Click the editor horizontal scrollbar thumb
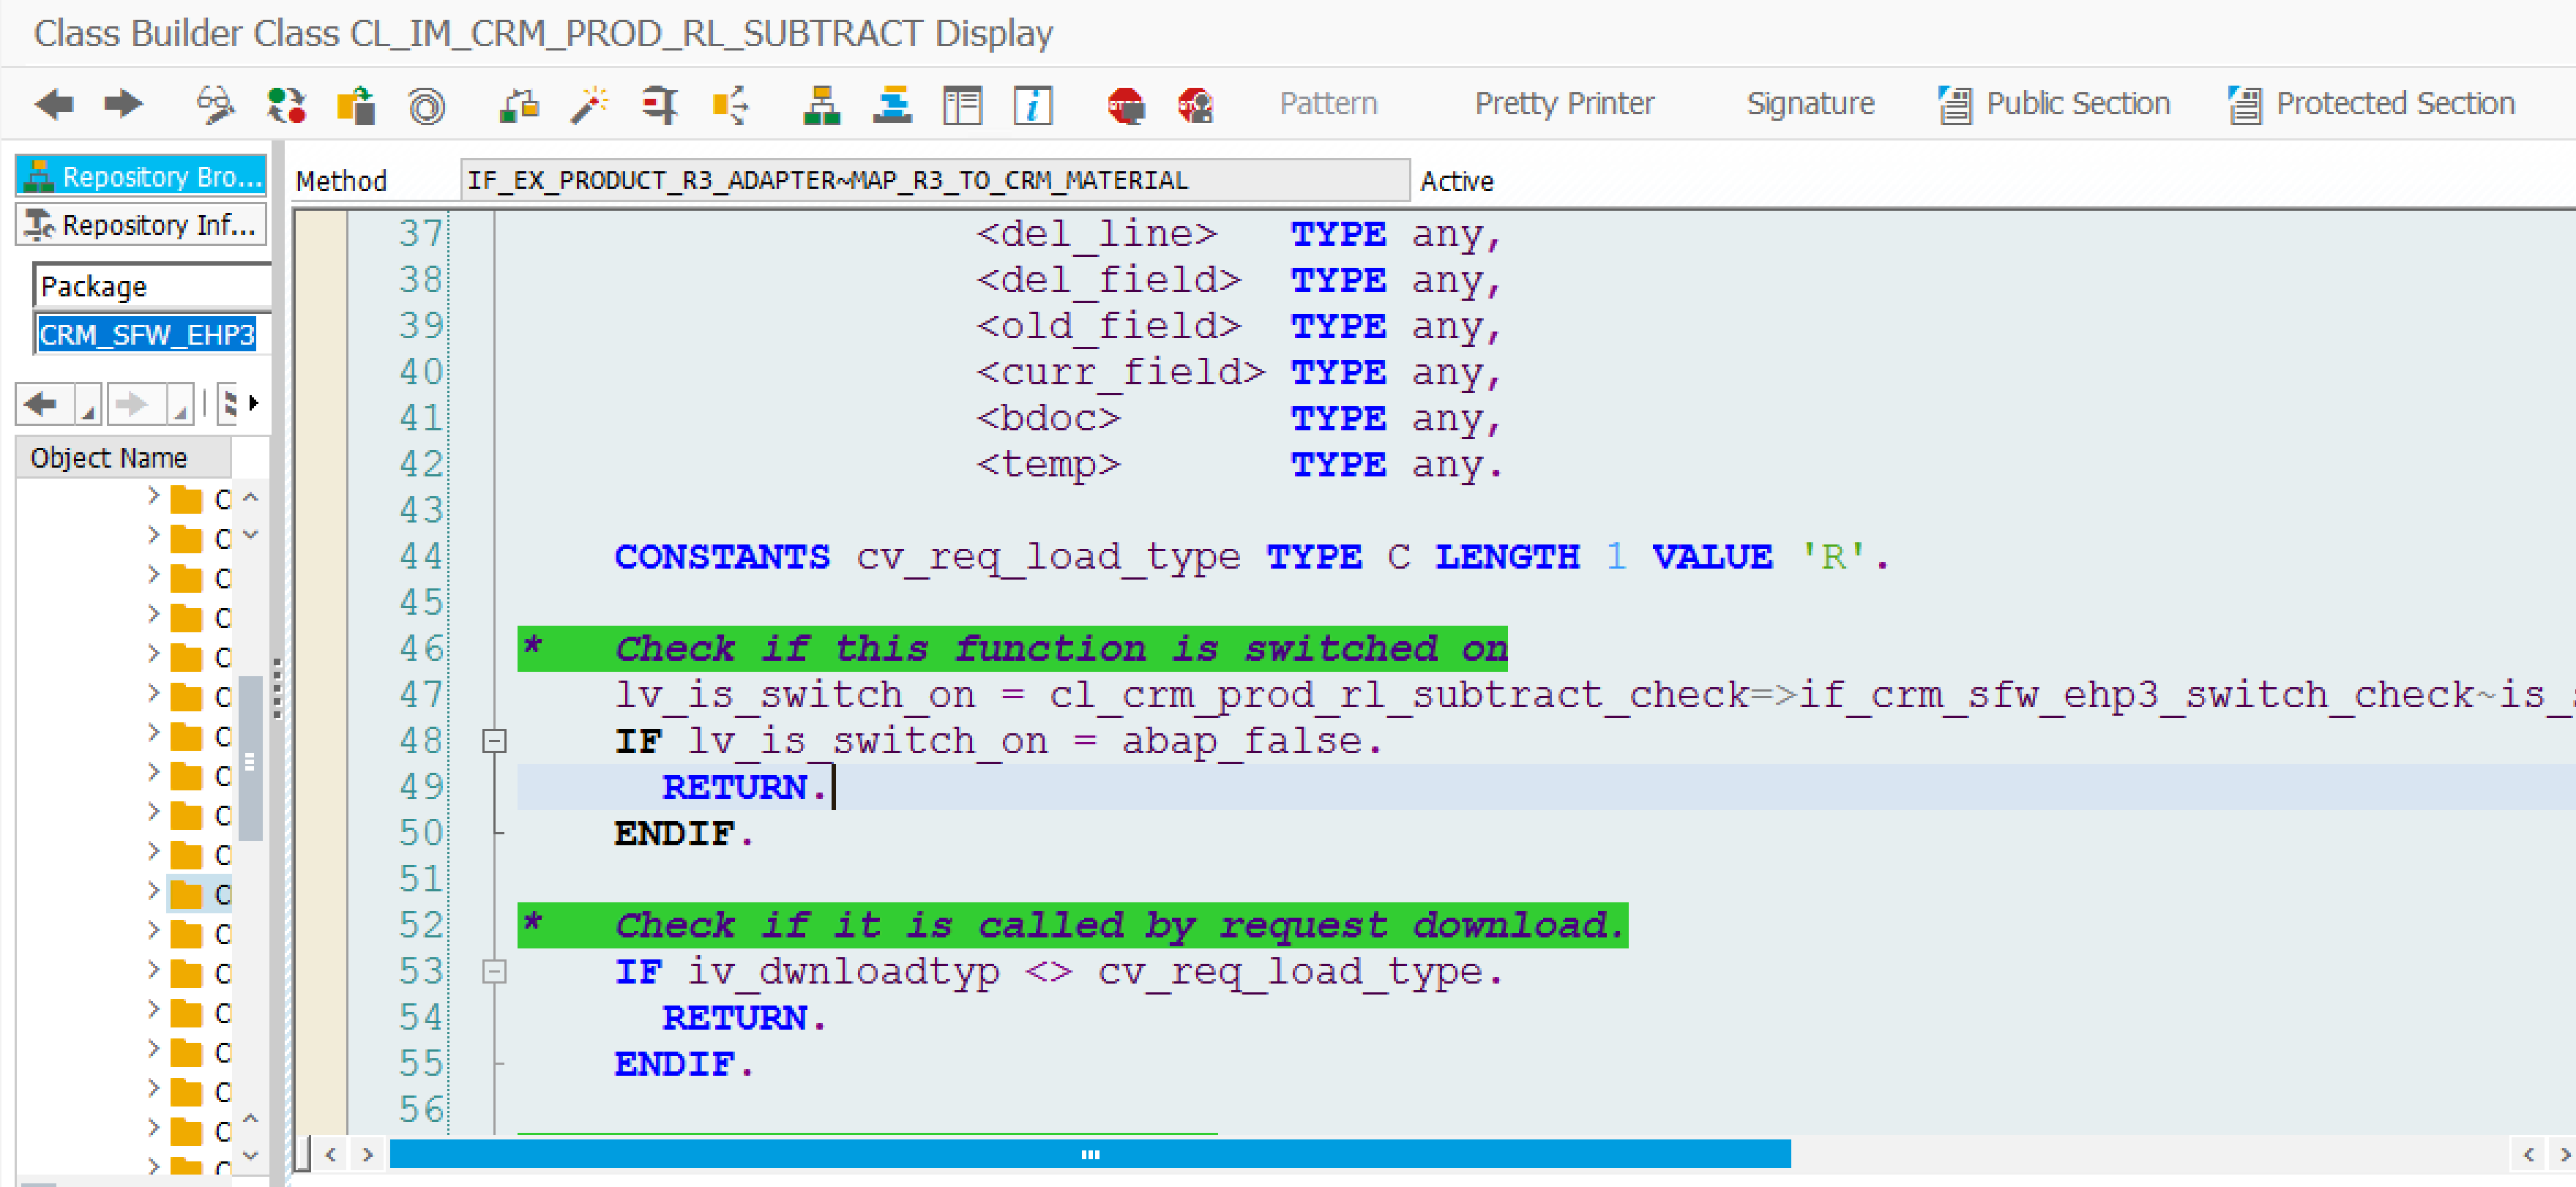The height and width of the screenshot is (1187, 2576). [1089, 1154]
